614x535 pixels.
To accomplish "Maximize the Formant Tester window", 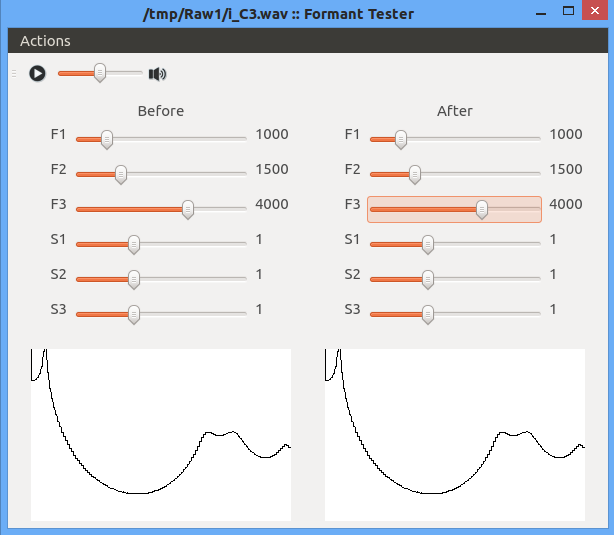I will click(x=568, y=11).
